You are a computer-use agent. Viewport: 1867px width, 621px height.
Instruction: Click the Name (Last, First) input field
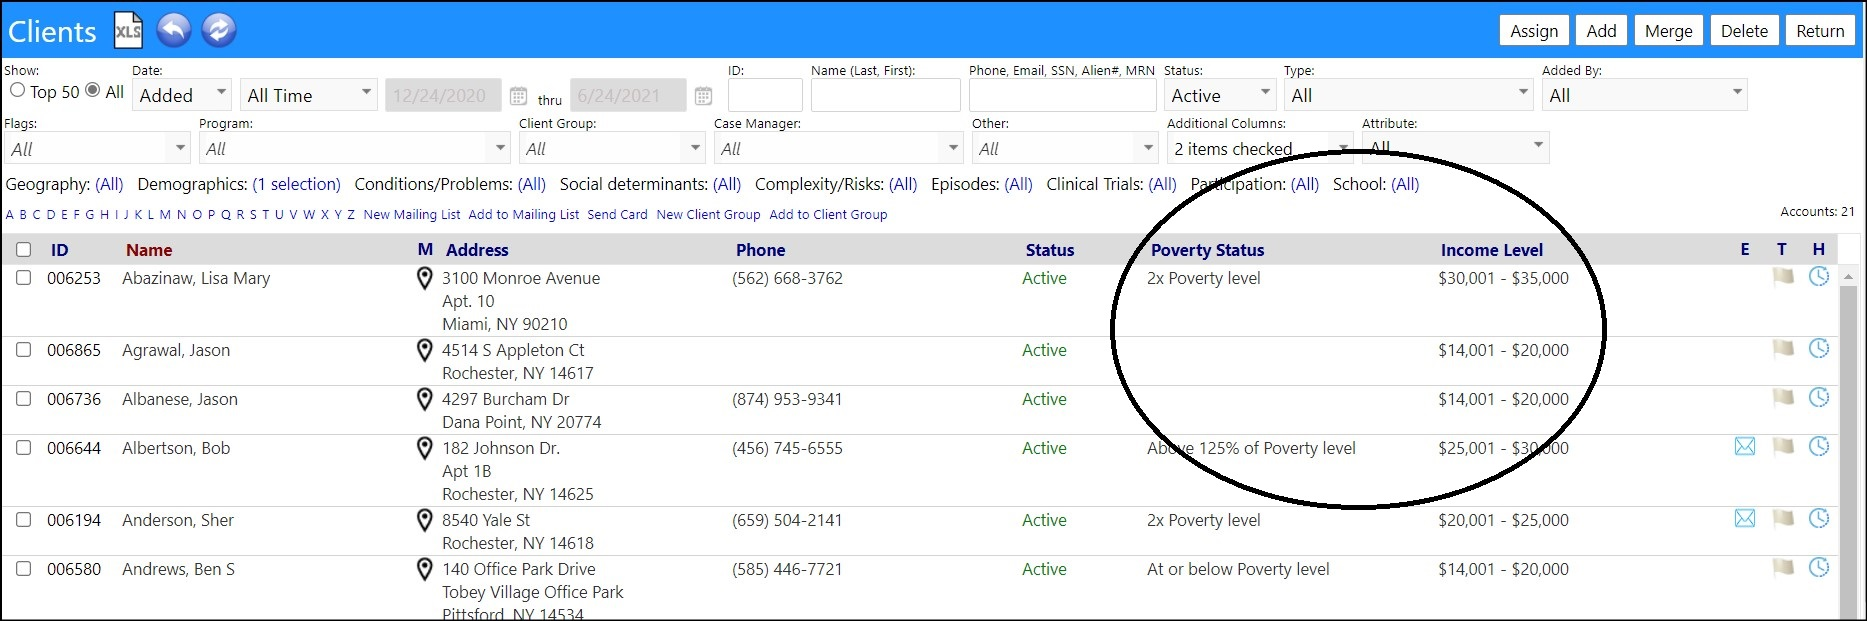(x=885, y=95)
